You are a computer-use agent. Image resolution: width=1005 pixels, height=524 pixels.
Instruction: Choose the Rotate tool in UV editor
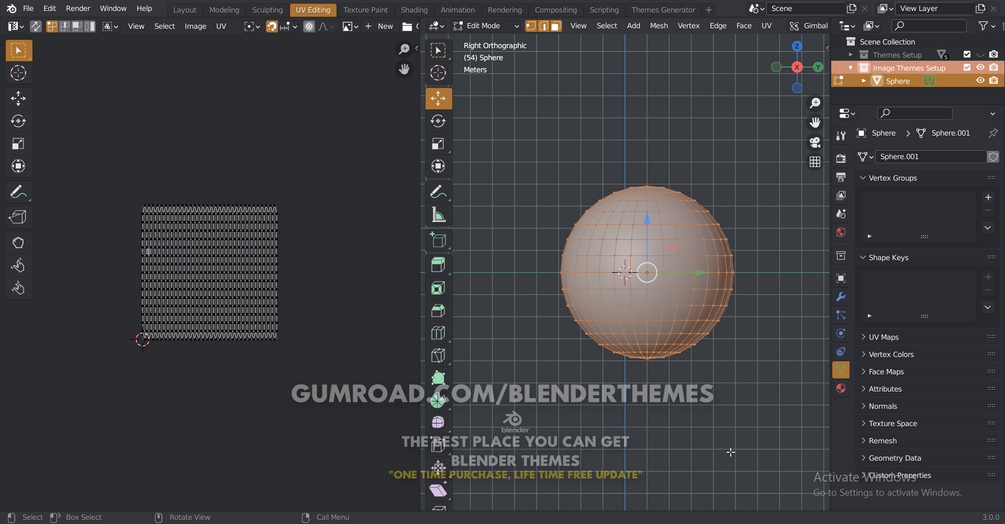18,121
